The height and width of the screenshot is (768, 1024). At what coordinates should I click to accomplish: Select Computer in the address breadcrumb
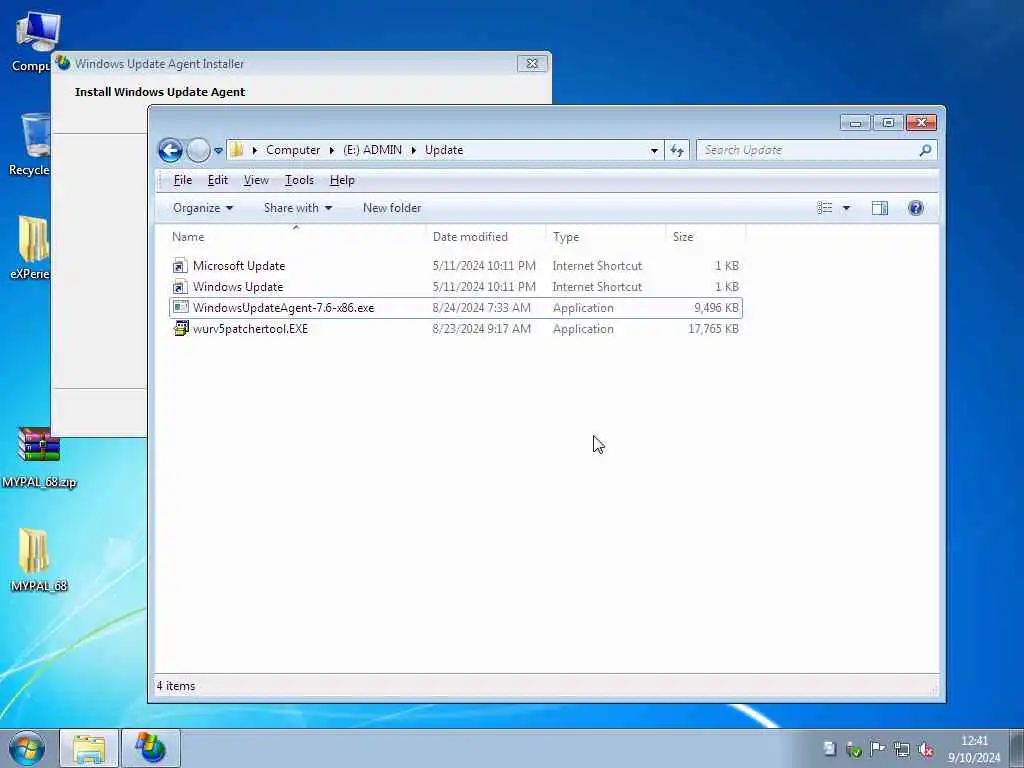coord(293,150)
